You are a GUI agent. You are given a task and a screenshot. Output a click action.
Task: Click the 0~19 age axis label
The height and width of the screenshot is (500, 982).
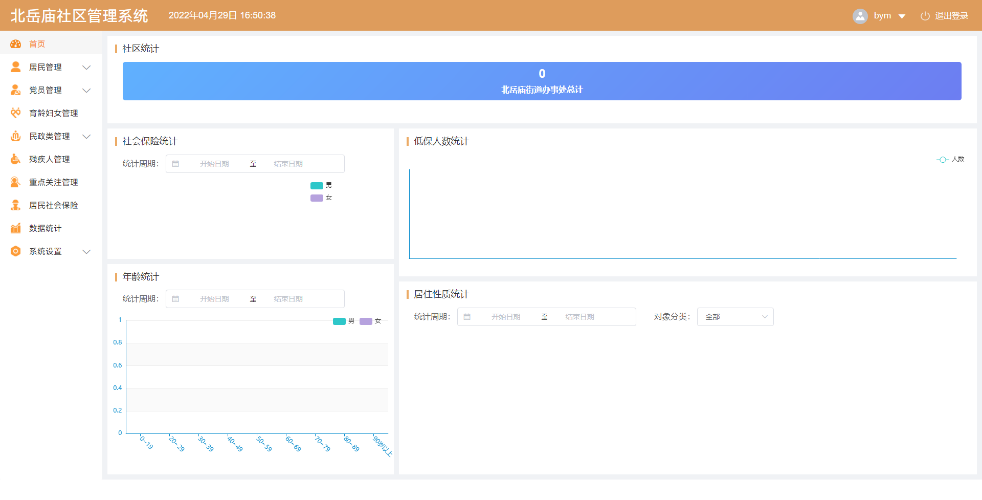click(x=145, y=443)
